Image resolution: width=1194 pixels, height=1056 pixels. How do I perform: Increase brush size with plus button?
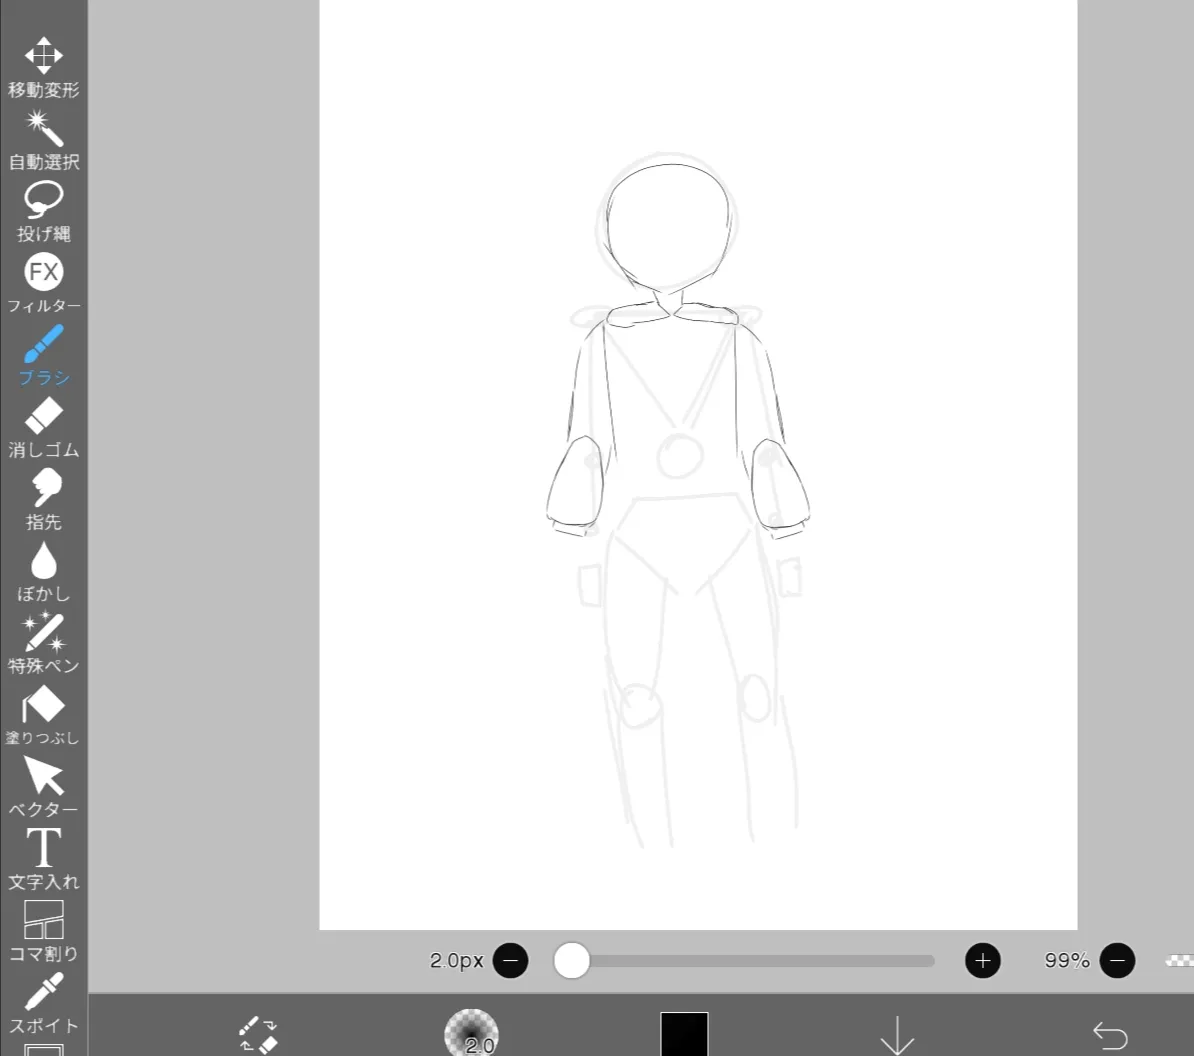click(982, 961)
